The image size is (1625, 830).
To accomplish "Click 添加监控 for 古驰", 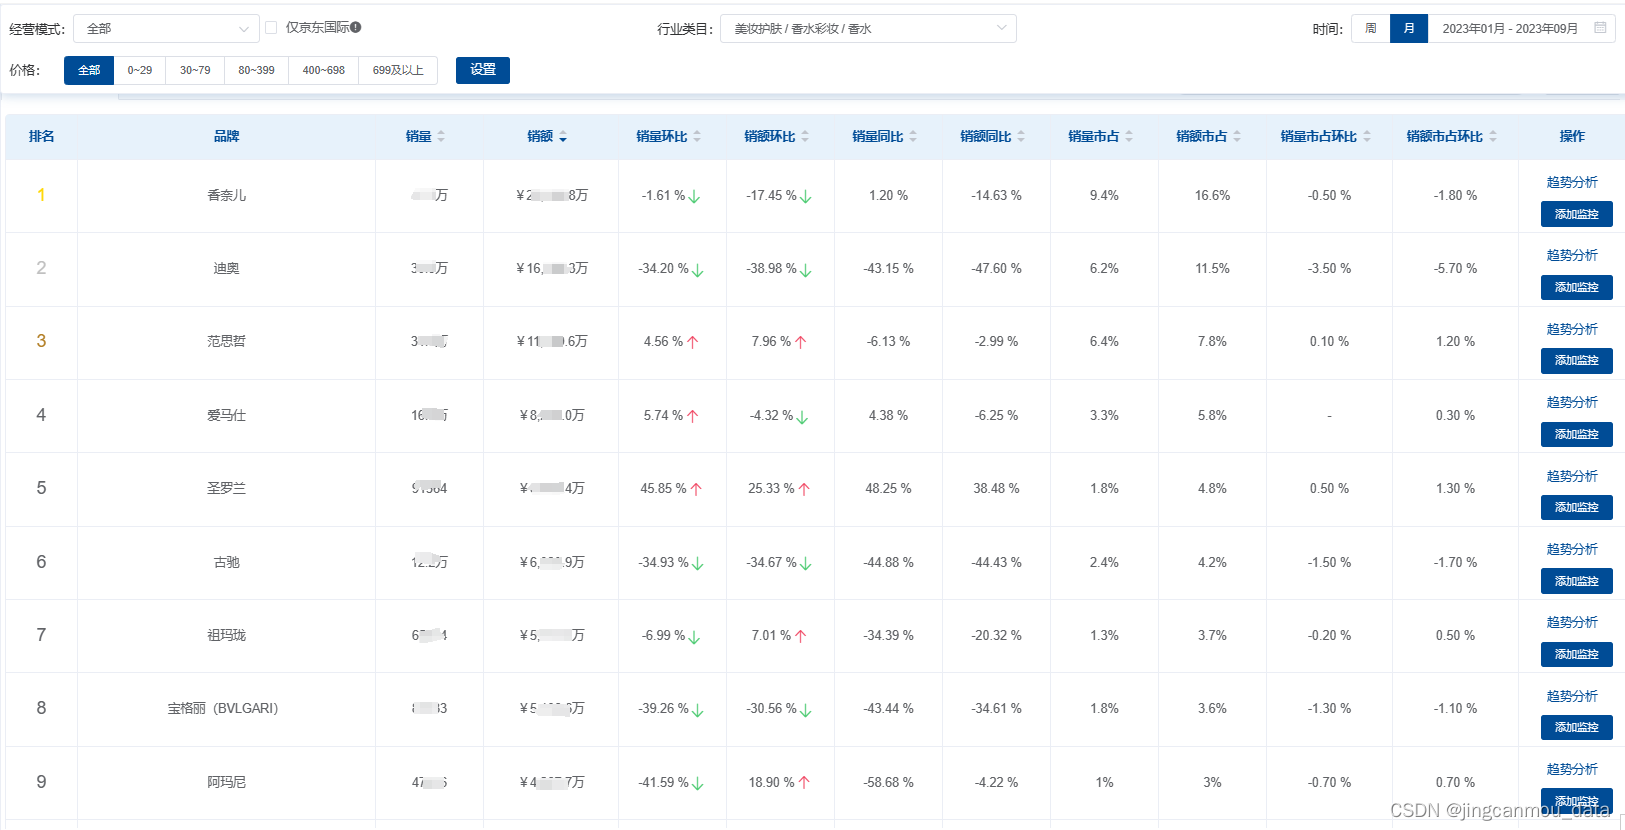I will 1576,581.
